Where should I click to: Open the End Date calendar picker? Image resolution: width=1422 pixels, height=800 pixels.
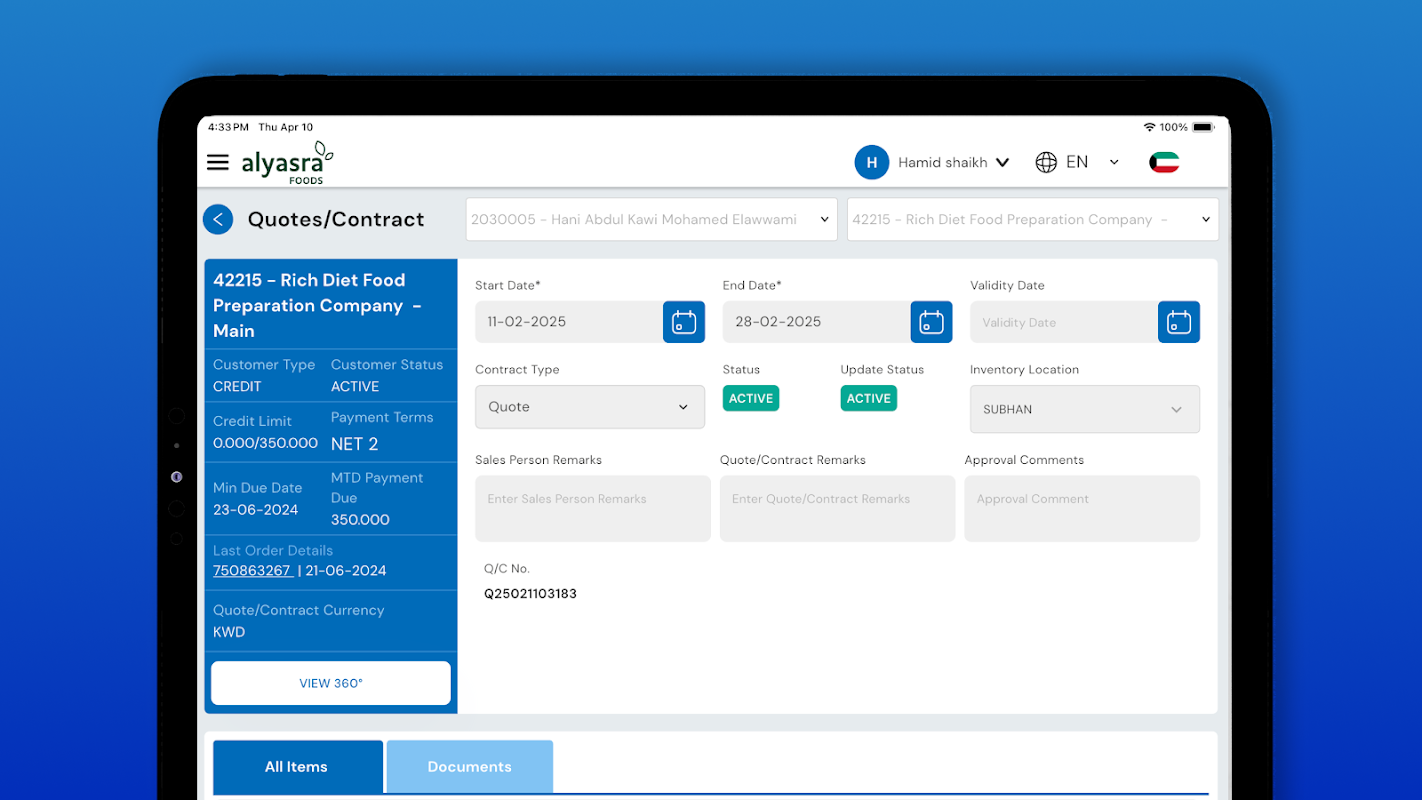pyautogui.click(x=931, y=322)
